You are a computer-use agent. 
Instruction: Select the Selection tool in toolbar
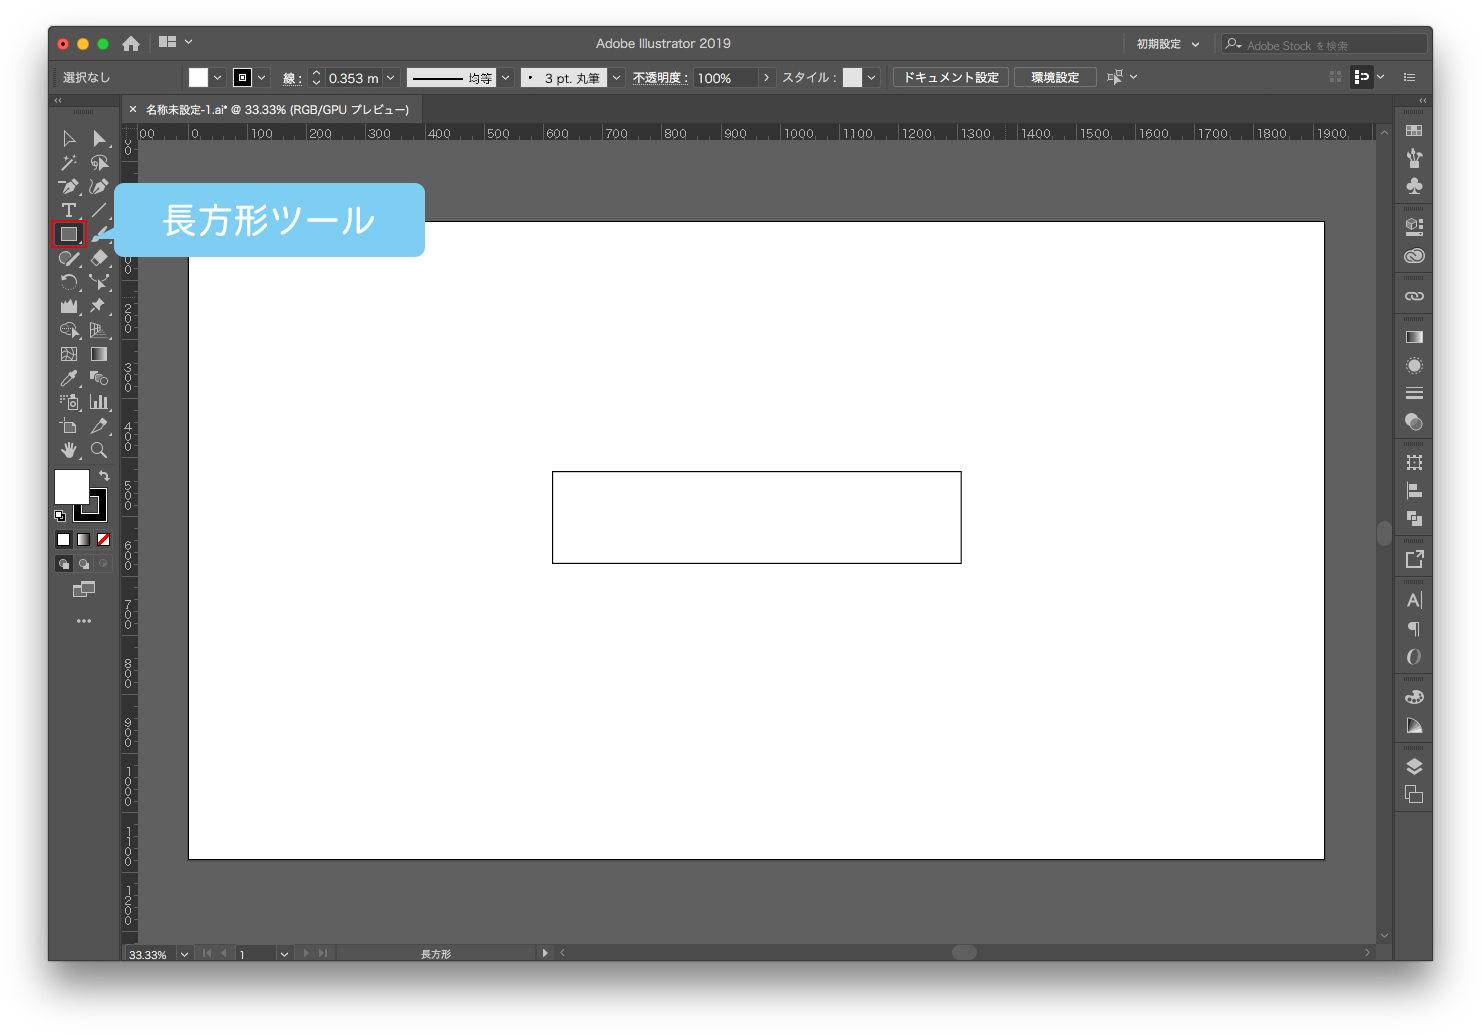[69, 138]
